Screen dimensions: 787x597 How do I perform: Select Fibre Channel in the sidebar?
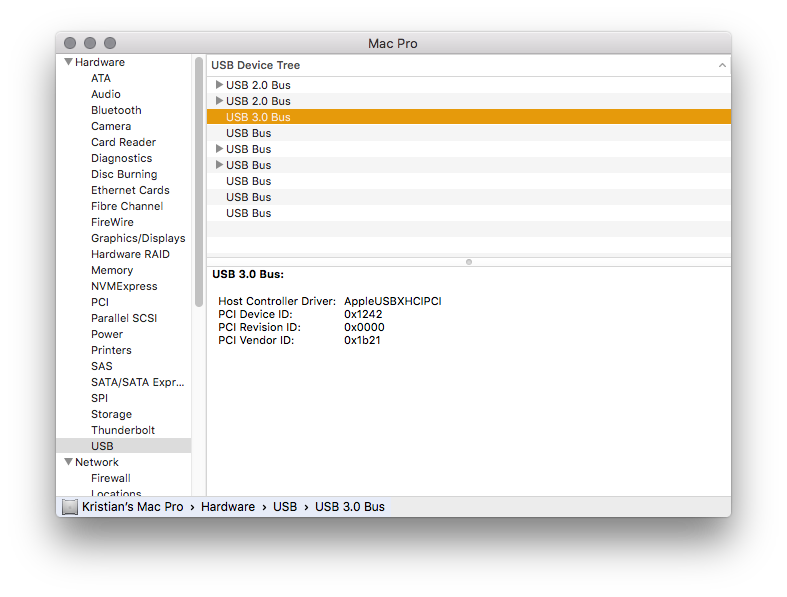coord(127,206)
